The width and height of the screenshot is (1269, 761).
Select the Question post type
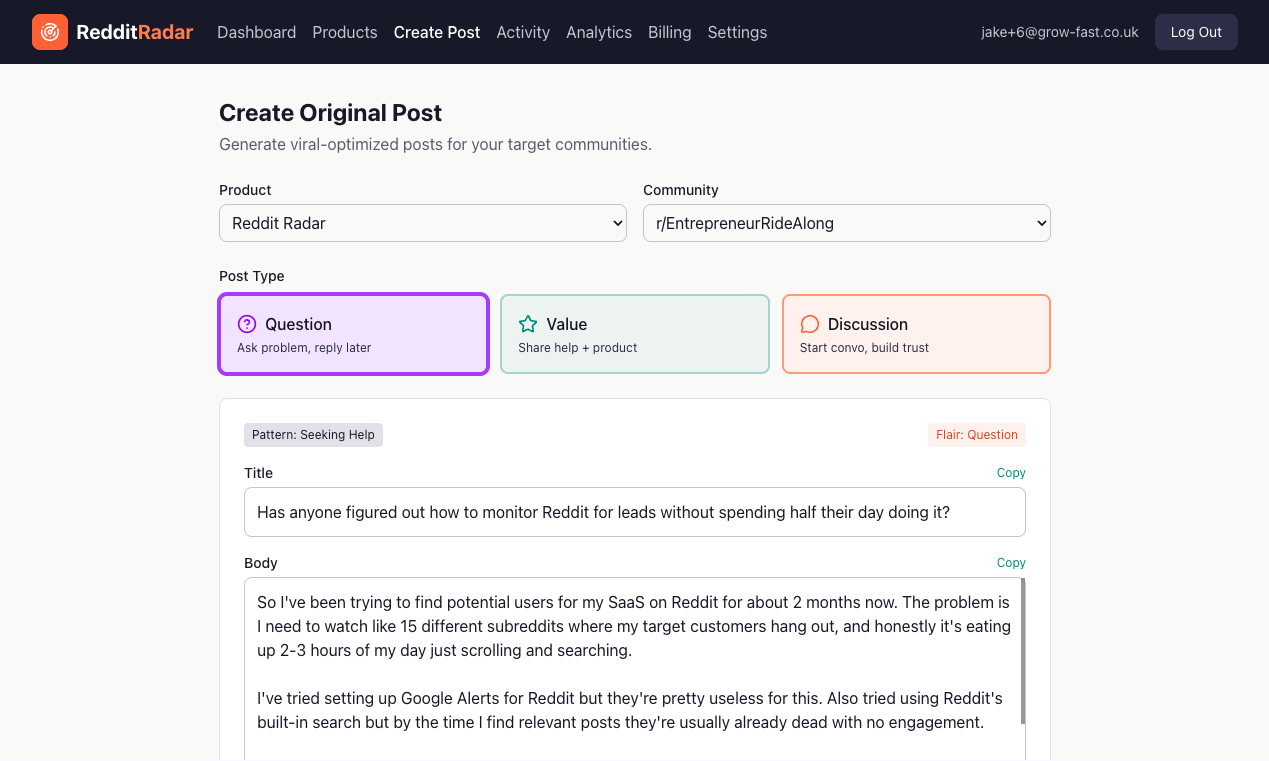[x=353, y=333]
